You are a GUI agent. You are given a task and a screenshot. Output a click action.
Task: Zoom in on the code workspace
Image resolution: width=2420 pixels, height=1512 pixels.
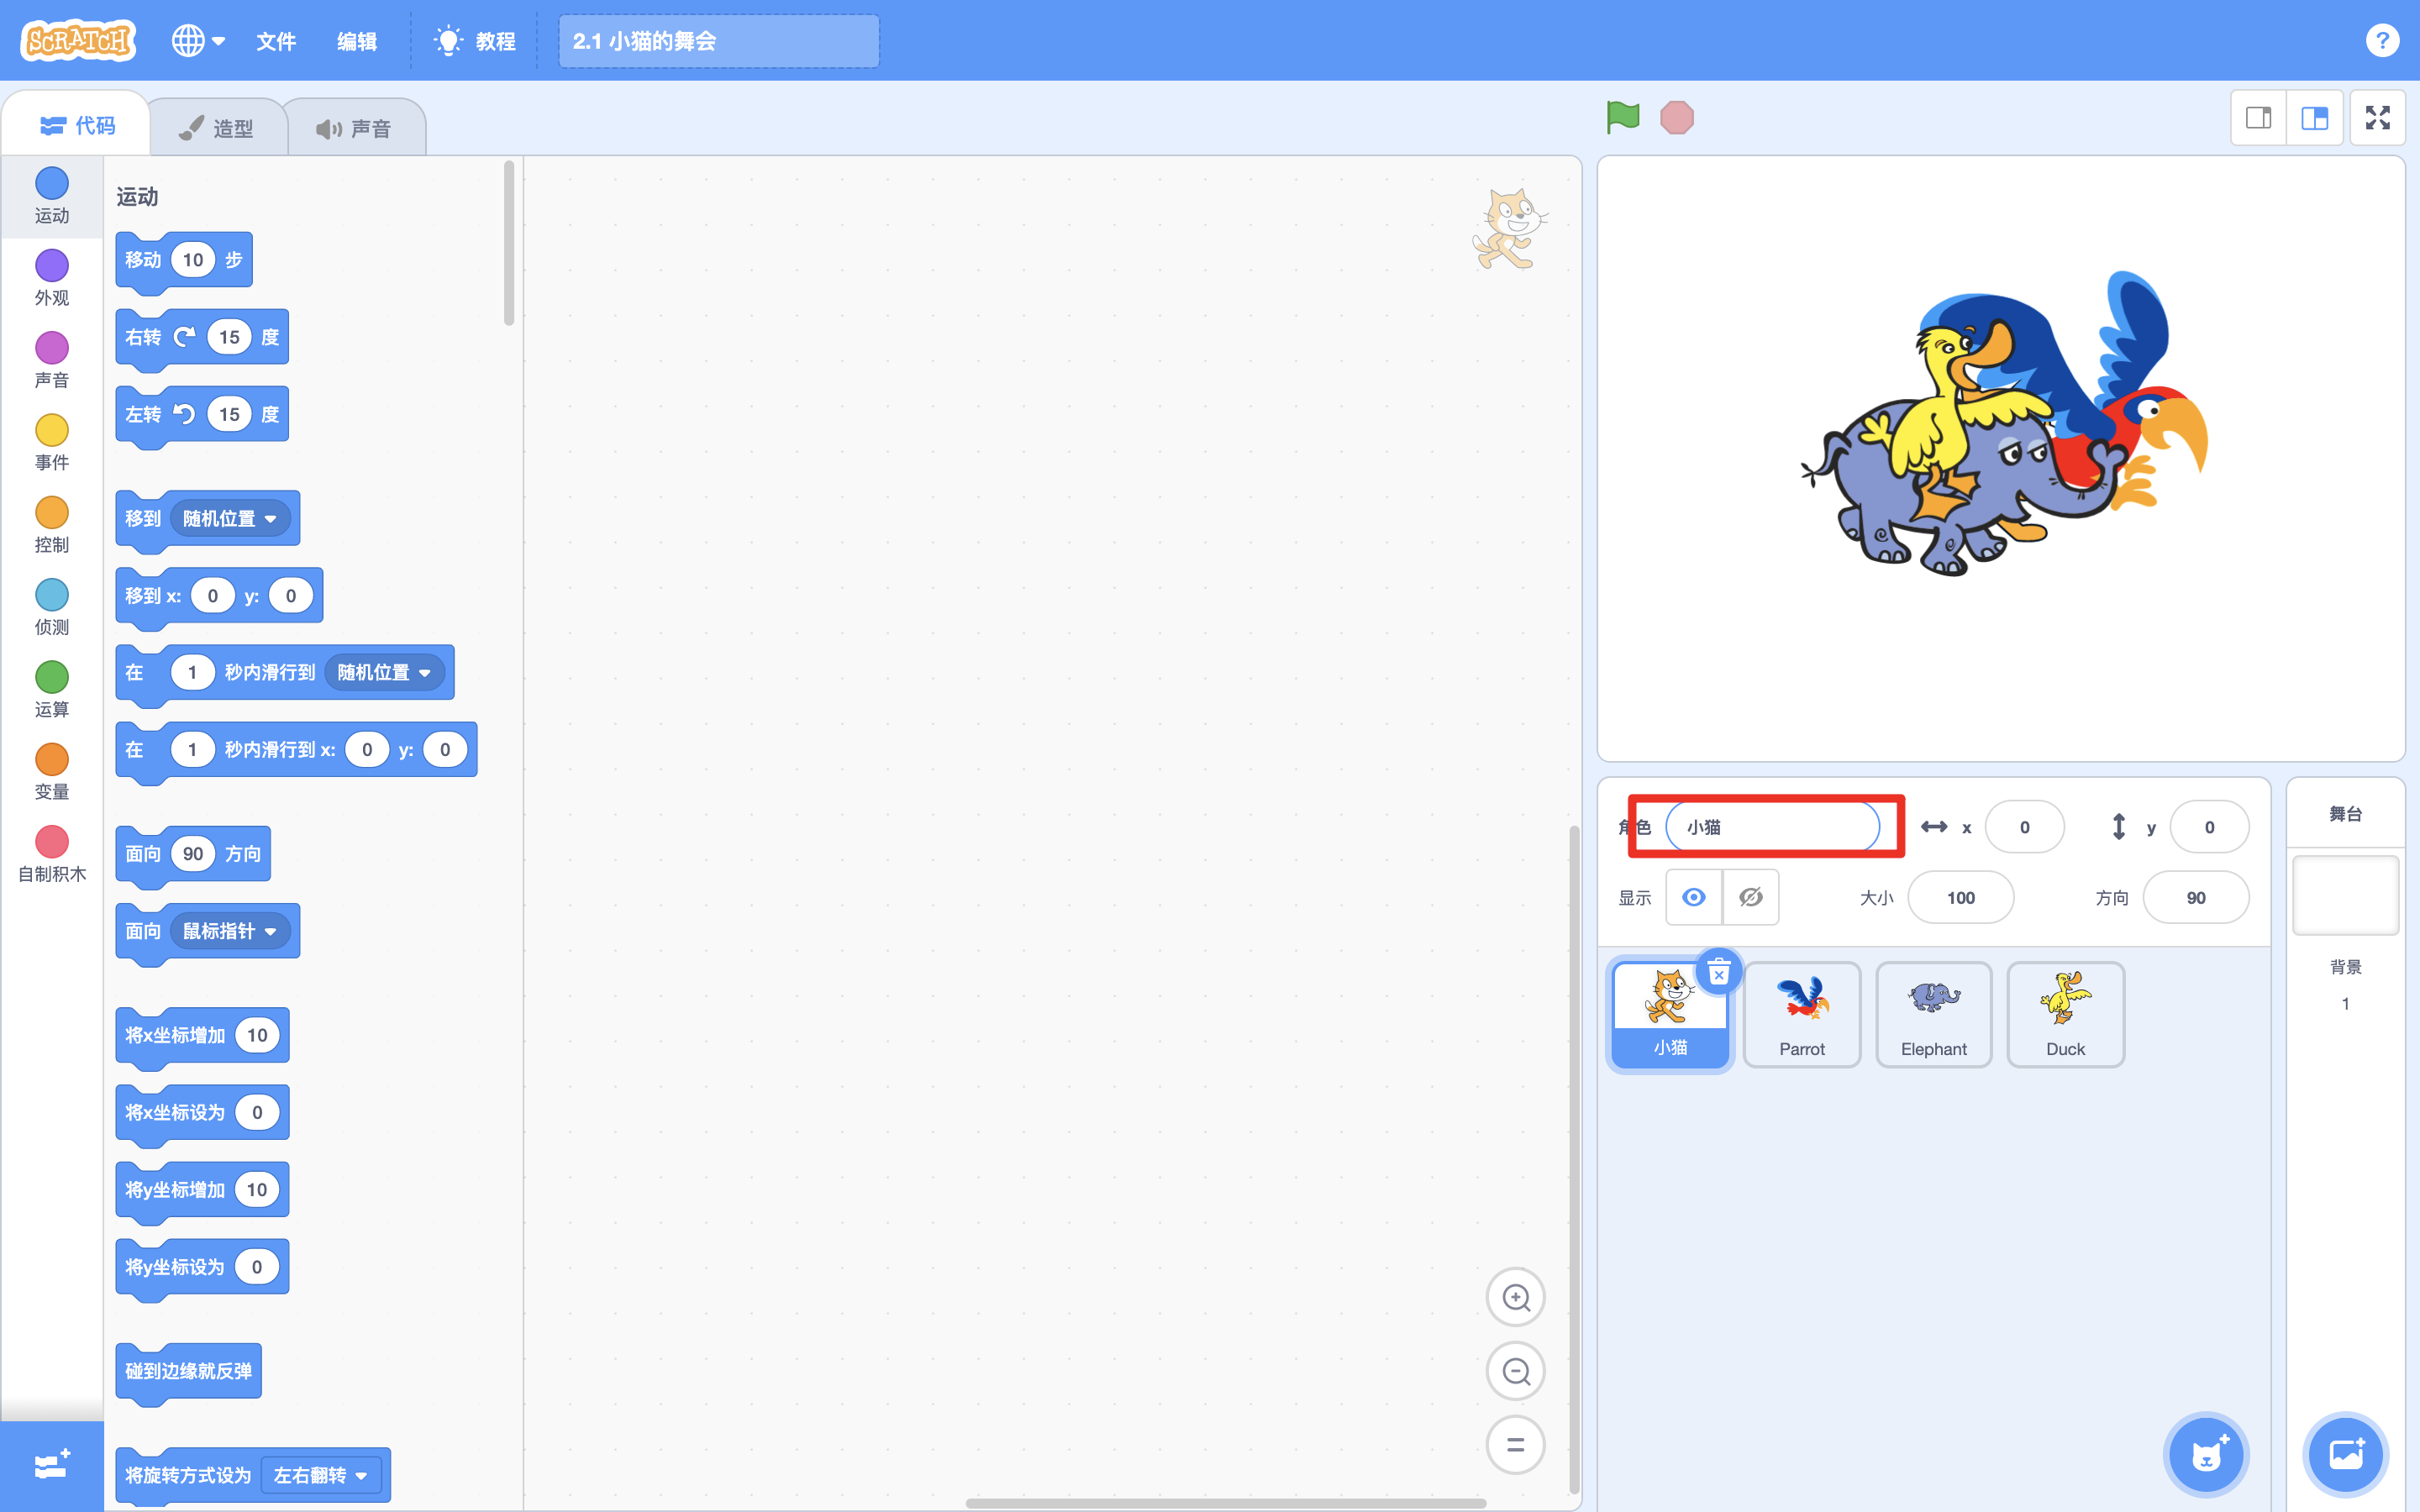(1516, 1298)
